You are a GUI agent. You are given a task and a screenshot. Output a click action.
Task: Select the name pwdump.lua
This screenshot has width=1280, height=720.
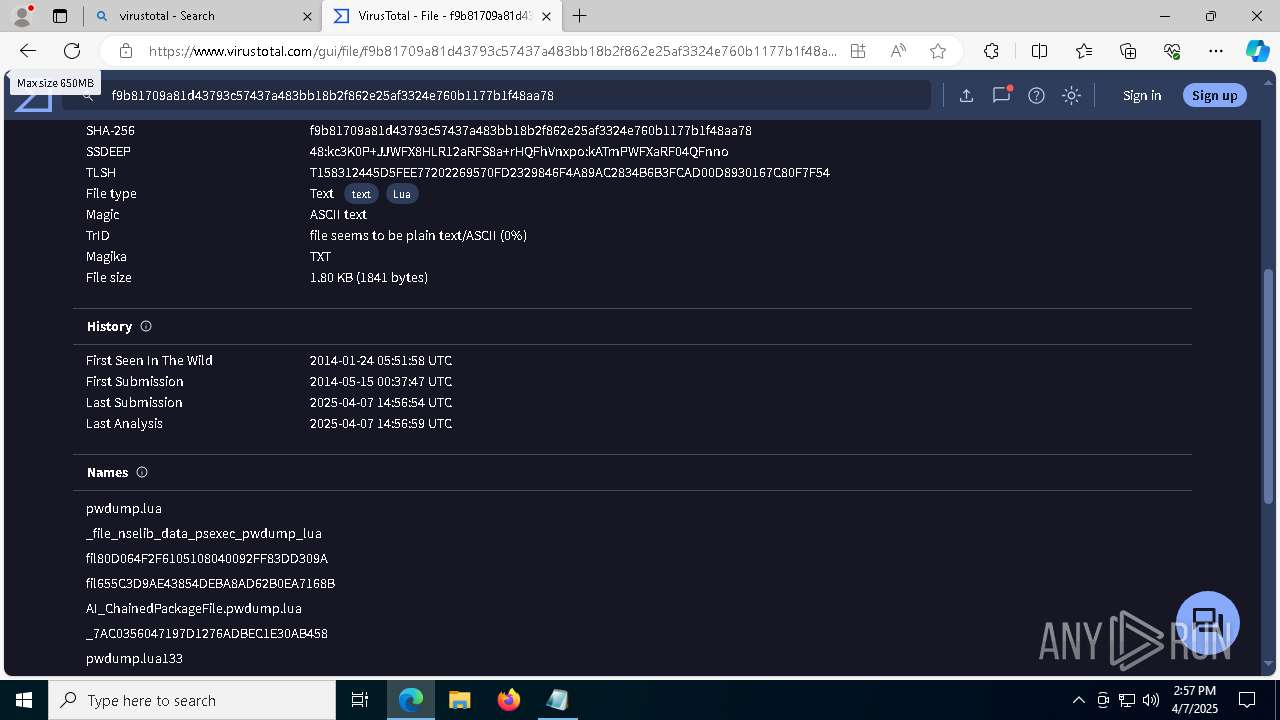[x=124, y=509]
